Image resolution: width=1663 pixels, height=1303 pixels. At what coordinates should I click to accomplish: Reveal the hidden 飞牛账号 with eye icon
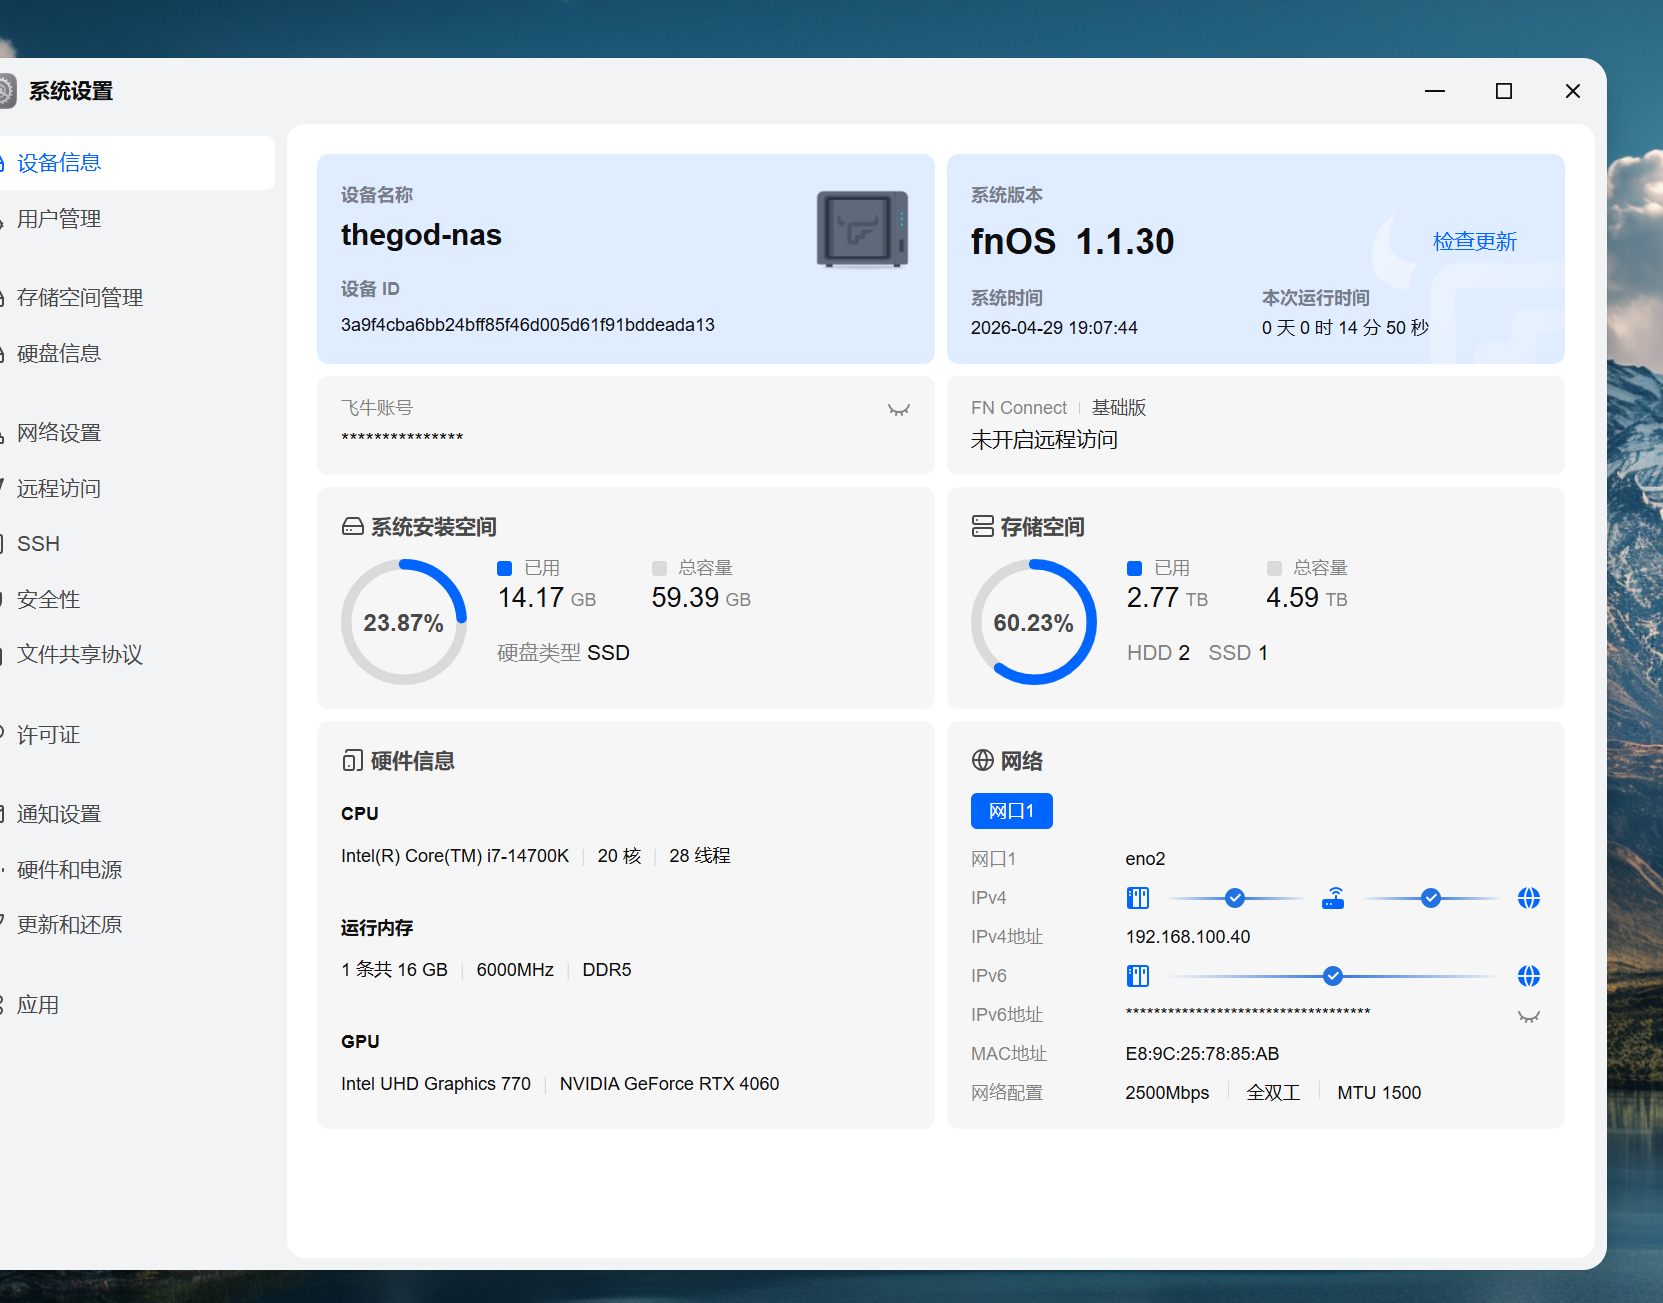898,410
